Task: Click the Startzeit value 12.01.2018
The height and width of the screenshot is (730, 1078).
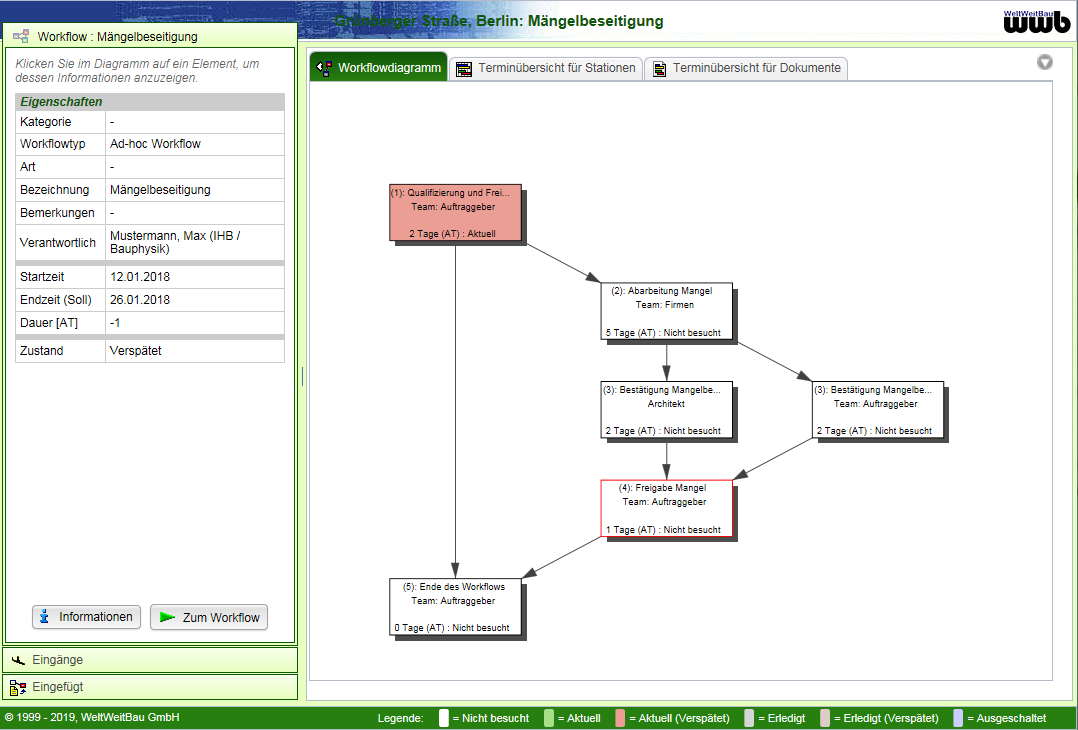Action: pos(140,277)
